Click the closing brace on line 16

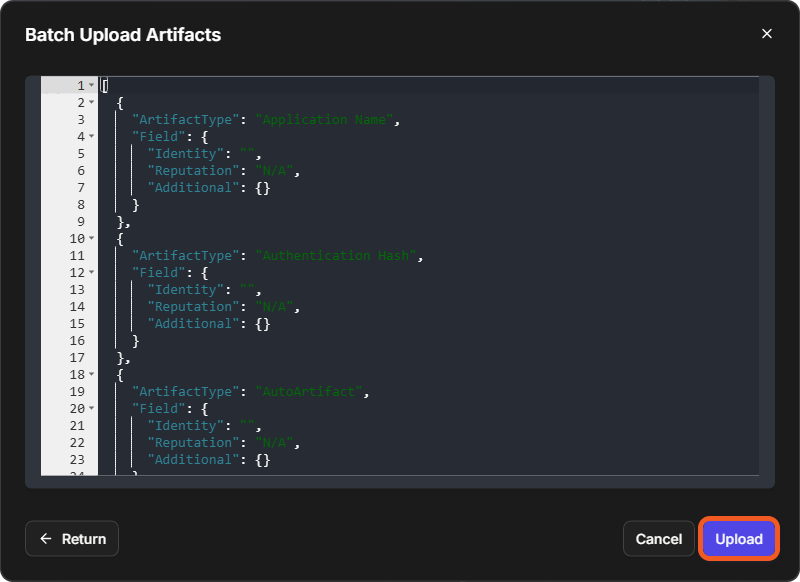point(135,341)
